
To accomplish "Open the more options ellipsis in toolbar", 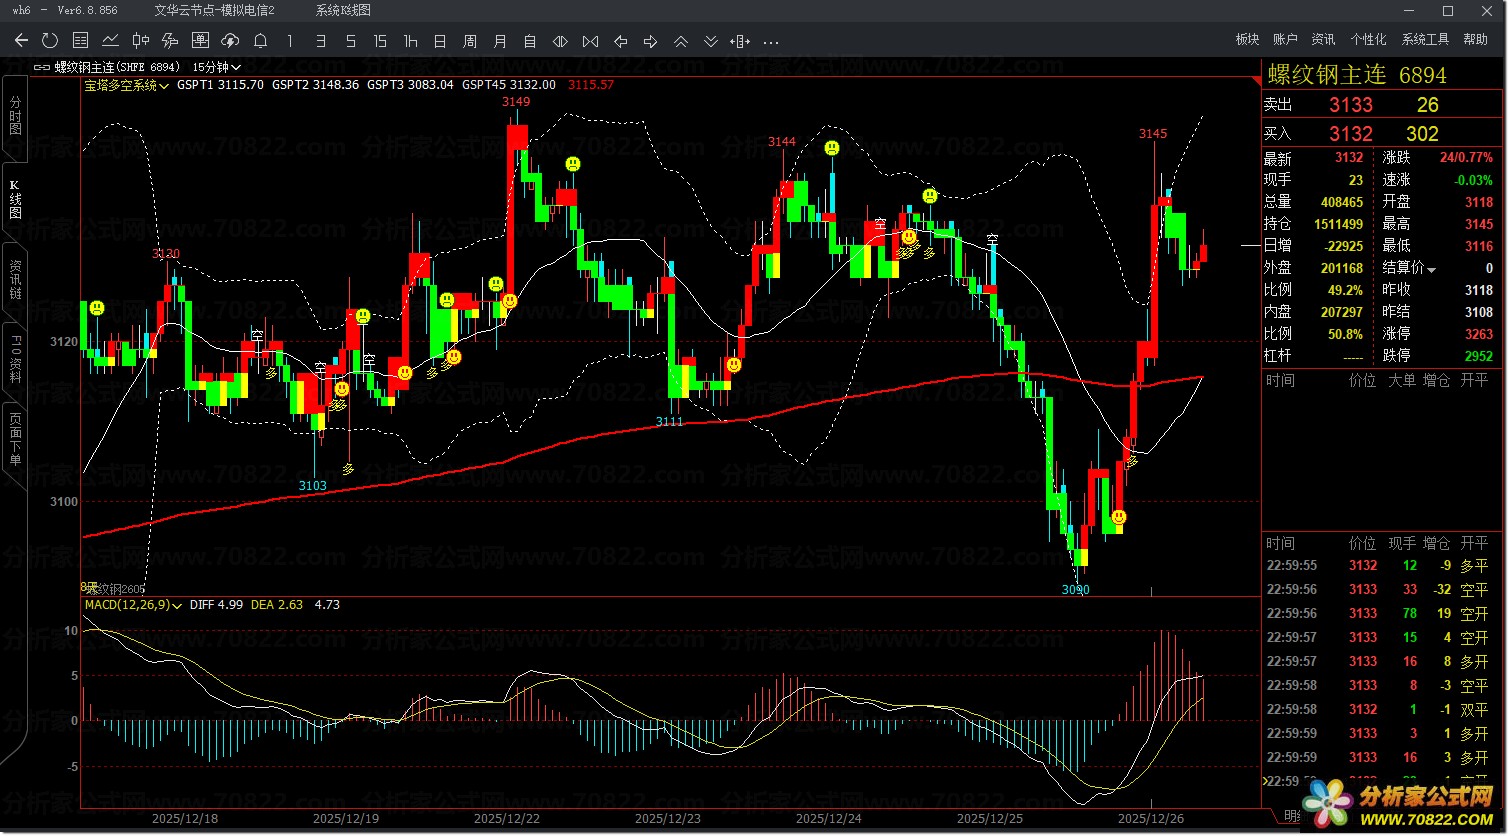I will click(x=770, y=42).
